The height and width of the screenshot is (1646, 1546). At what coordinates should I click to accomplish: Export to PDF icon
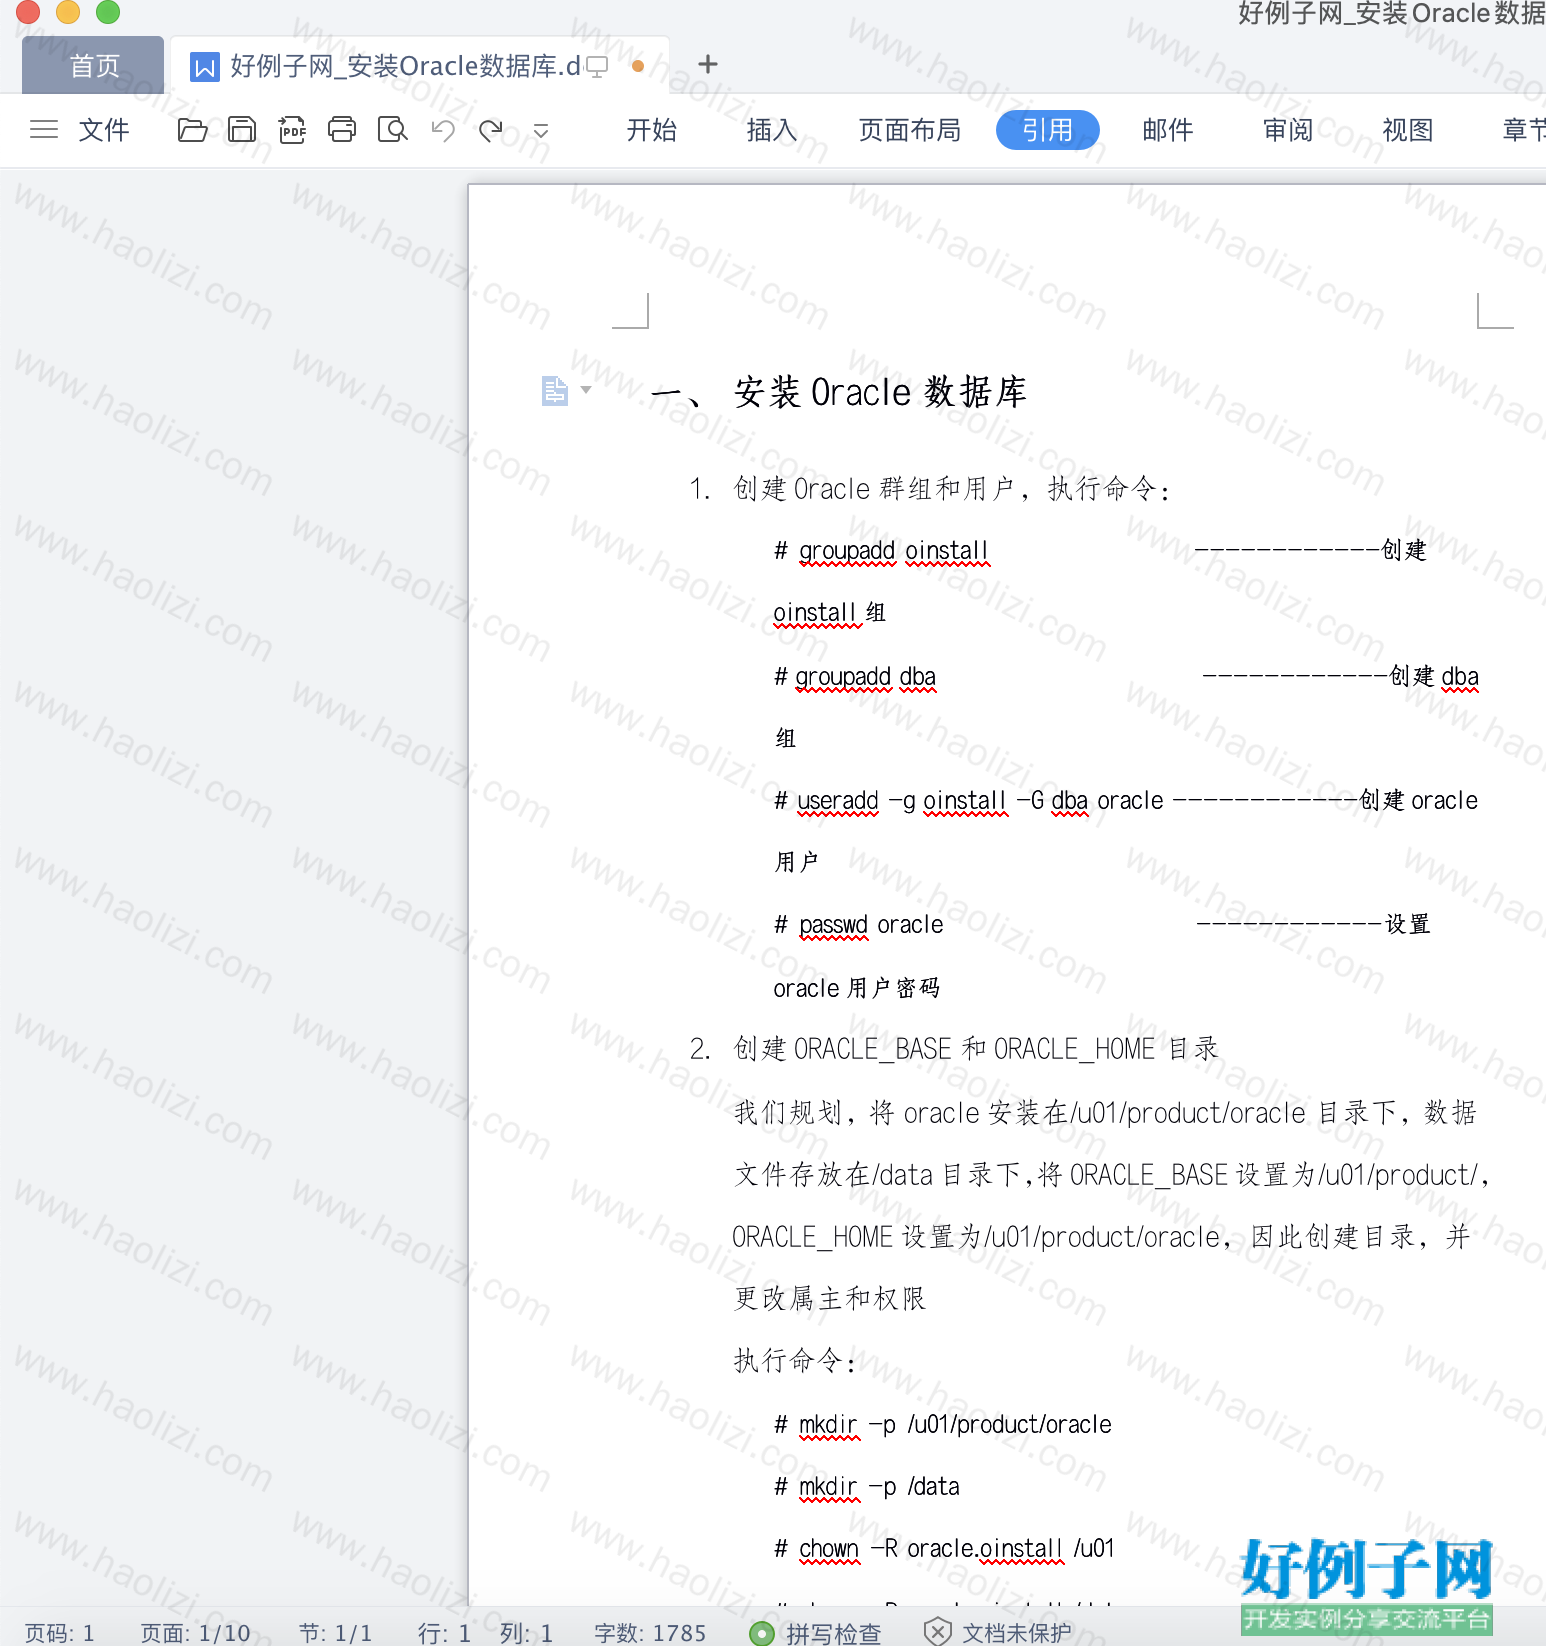point(292,130)
